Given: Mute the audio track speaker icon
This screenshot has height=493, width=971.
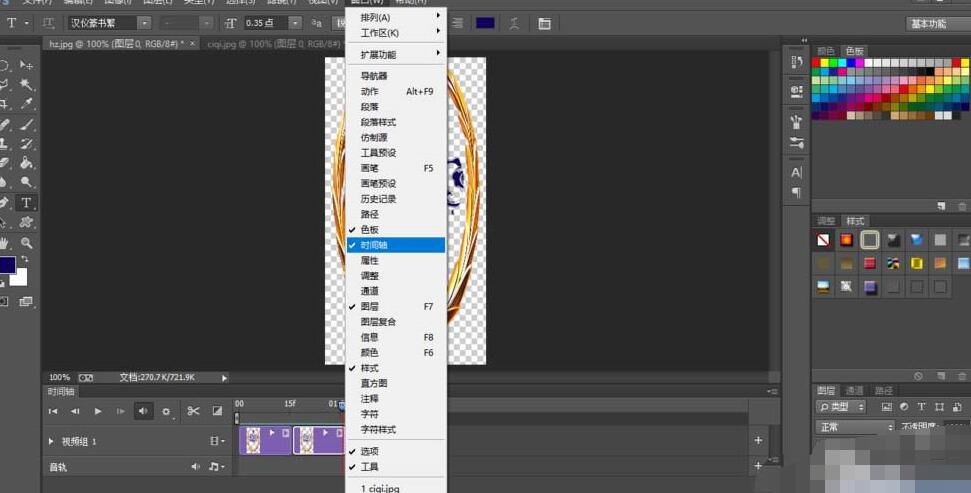Looking at the screenshot, I should click(196, 466).
